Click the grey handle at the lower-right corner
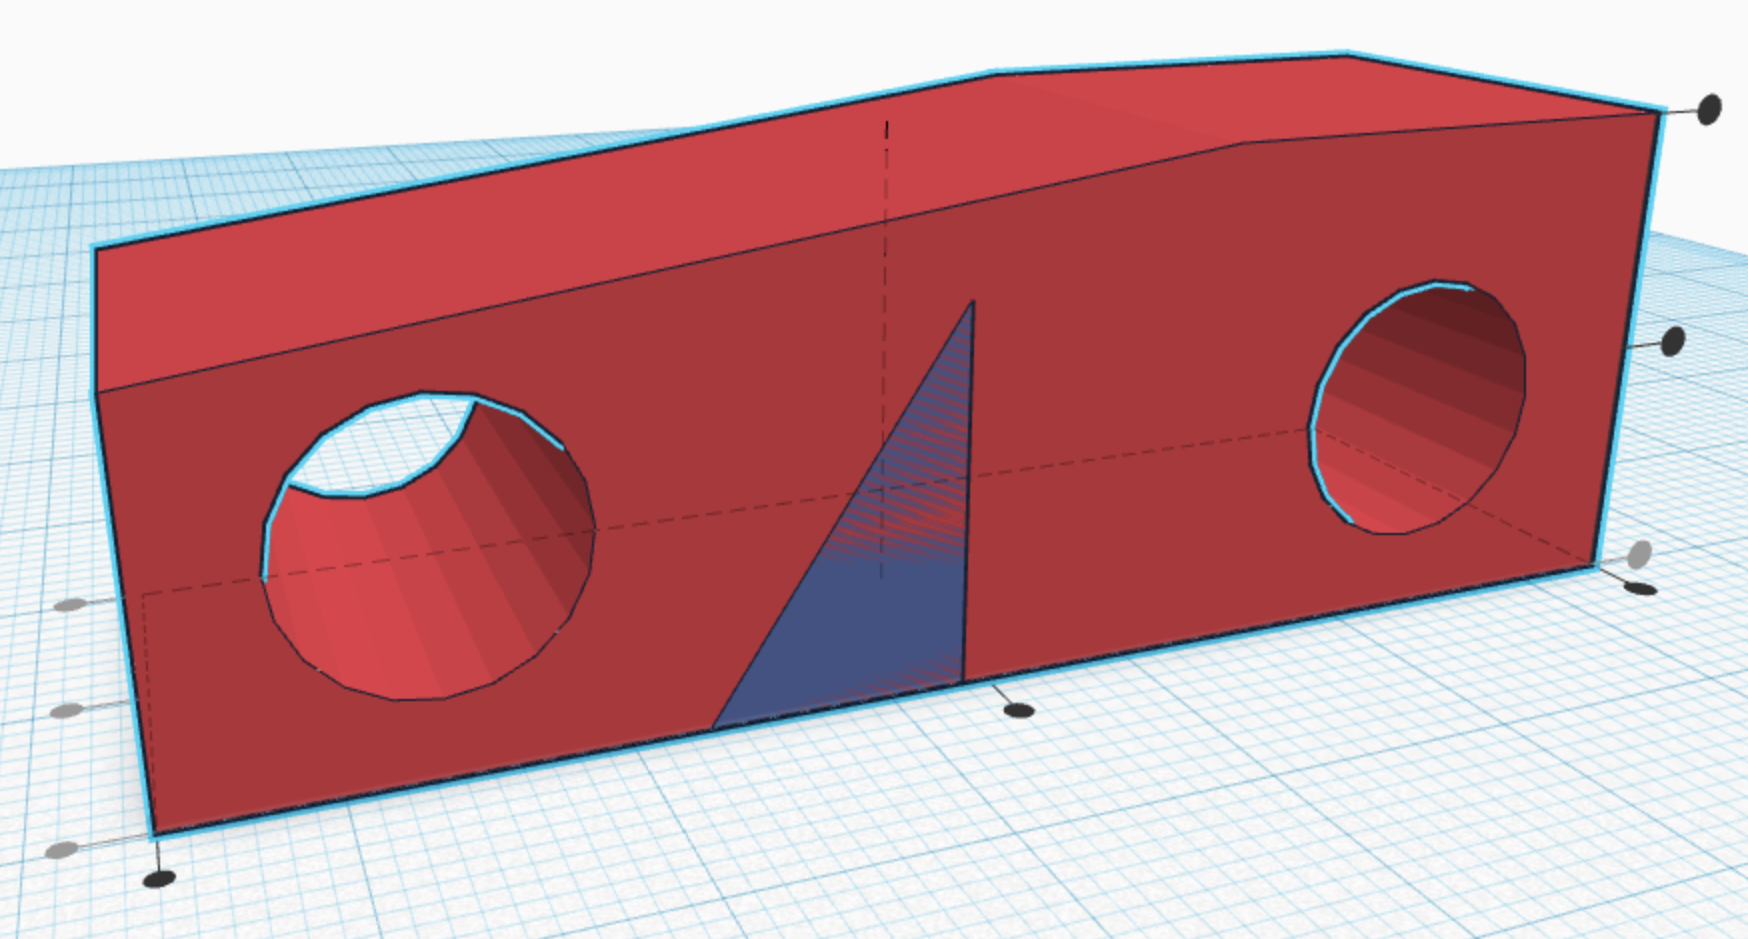Image resolution: width=1748 pixels, height=939 pixels. 1639,554
